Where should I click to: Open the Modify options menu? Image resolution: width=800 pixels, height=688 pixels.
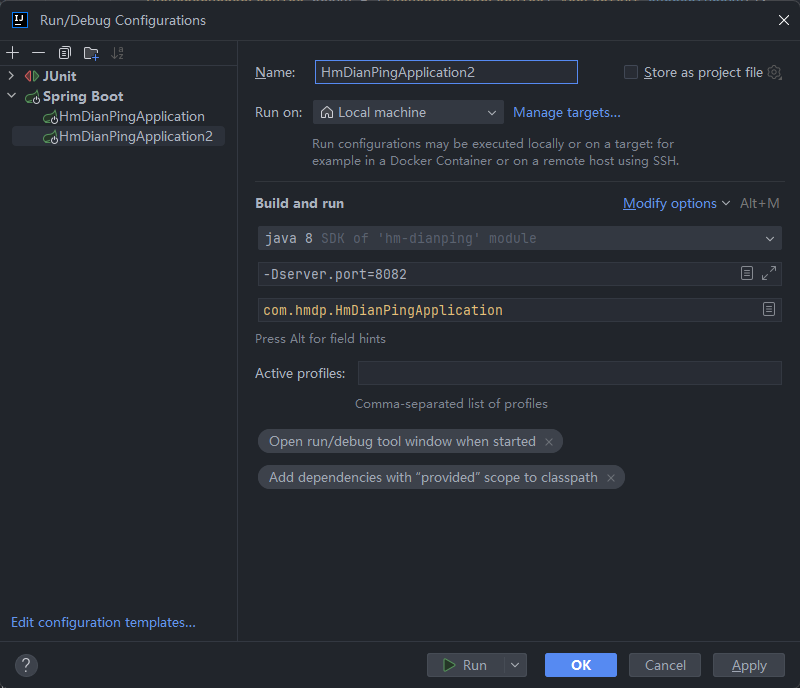coord(676,203)
